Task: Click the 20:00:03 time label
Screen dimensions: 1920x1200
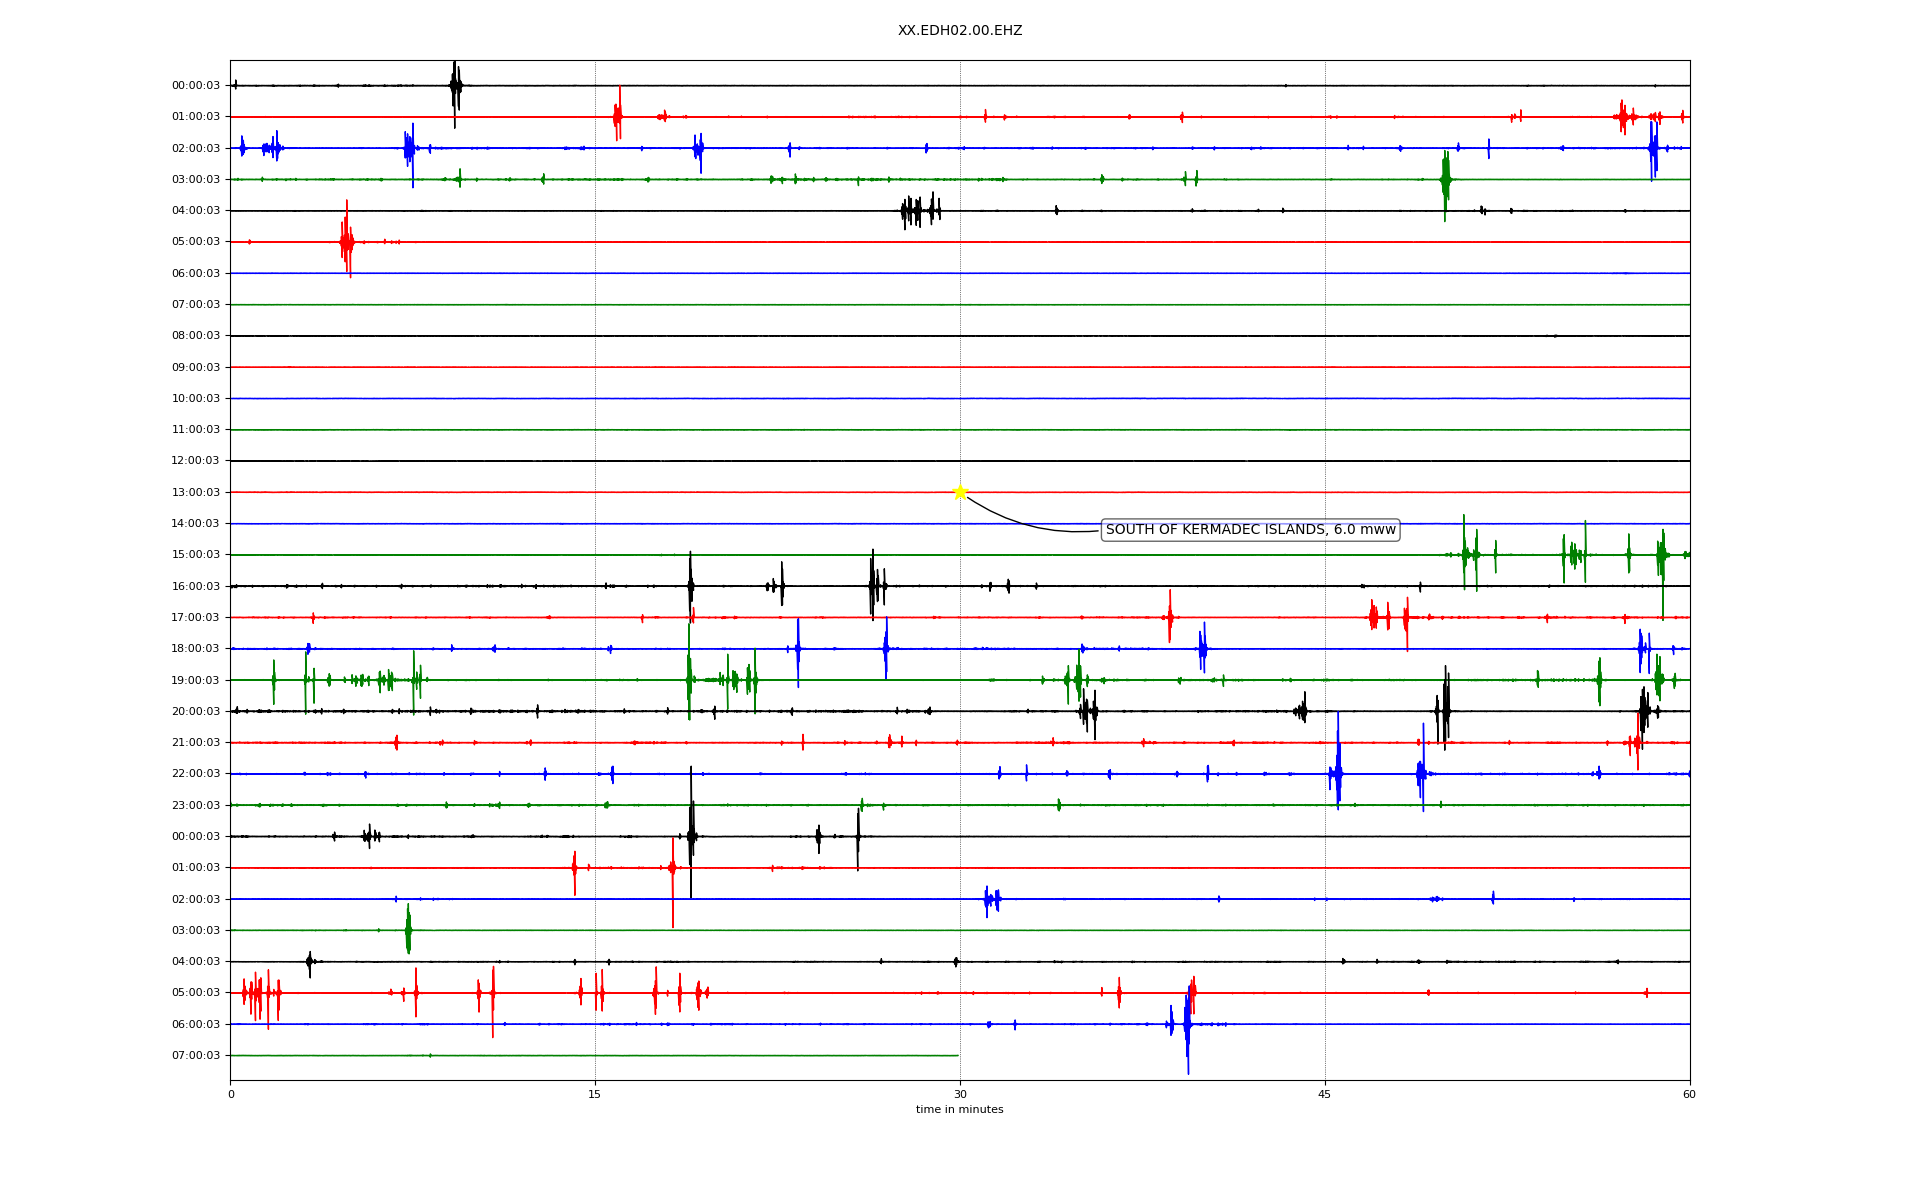Action: point(196,711)
